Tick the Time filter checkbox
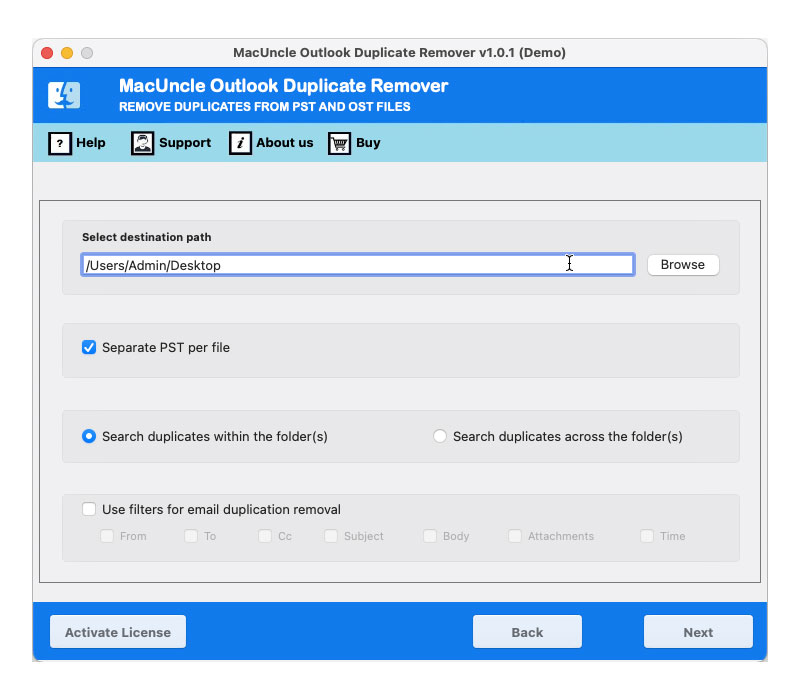The height and width of the screenshot is (700, 800). point(647,536)
